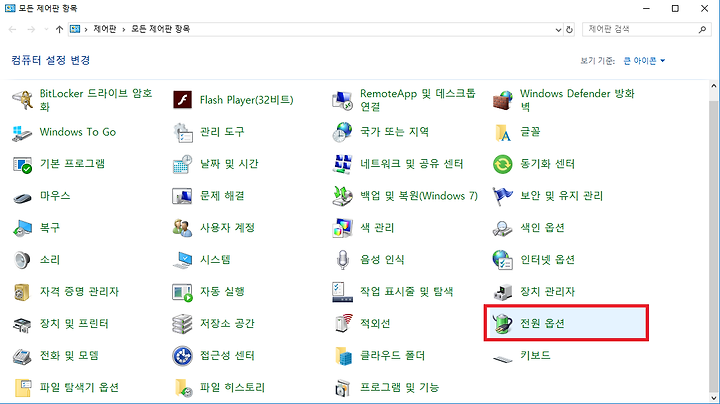The height and width of the screenshot is (404, 720).
Task: Open the 보안 및 유지 관리 flag icon
Action: pyautogui.click(x=502, y=196)
